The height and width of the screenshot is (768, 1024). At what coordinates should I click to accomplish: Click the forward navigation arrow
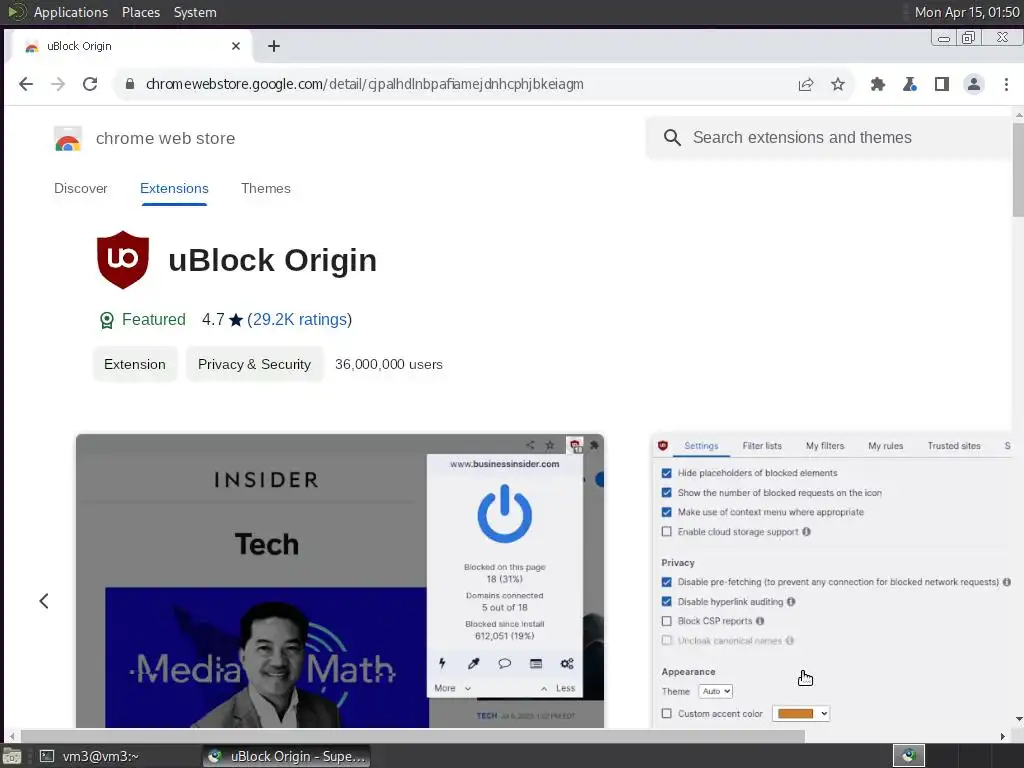coord(58,84)
